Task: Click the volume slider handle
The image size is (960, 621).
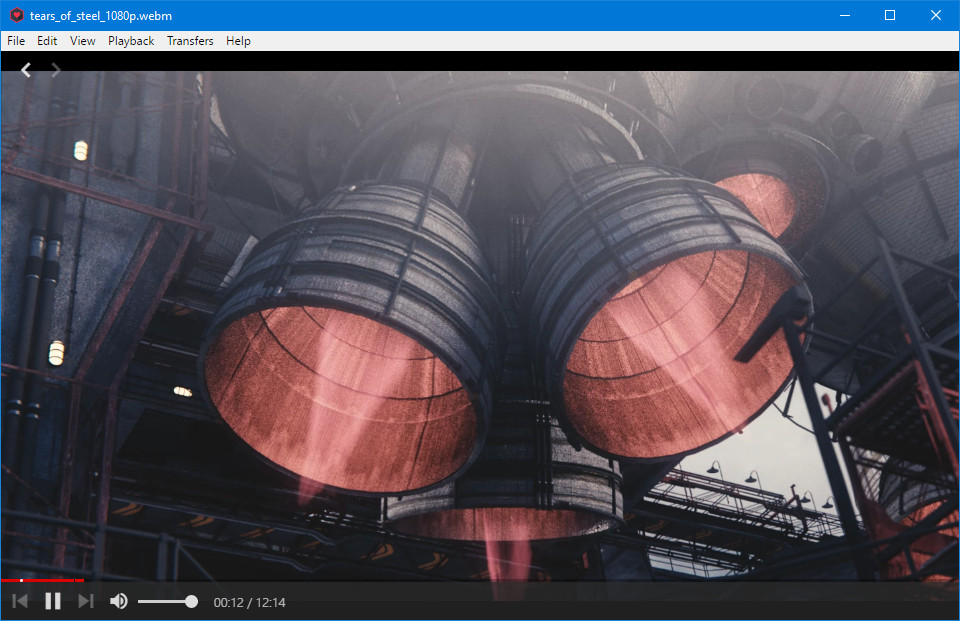Action: pos(191,602)
